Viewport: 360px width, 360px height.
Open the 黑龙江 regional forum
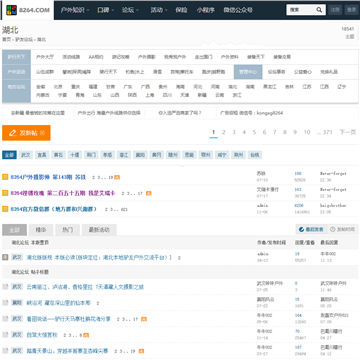click(270, 87)
